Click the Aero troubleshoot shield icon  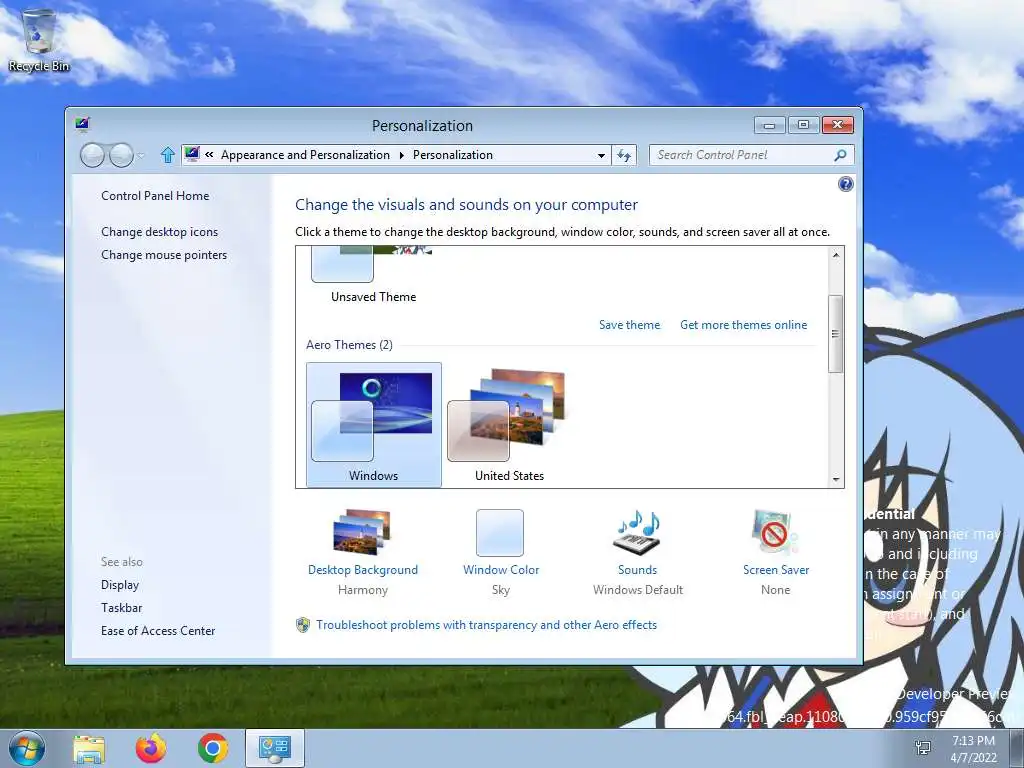(x=302, y=625)
